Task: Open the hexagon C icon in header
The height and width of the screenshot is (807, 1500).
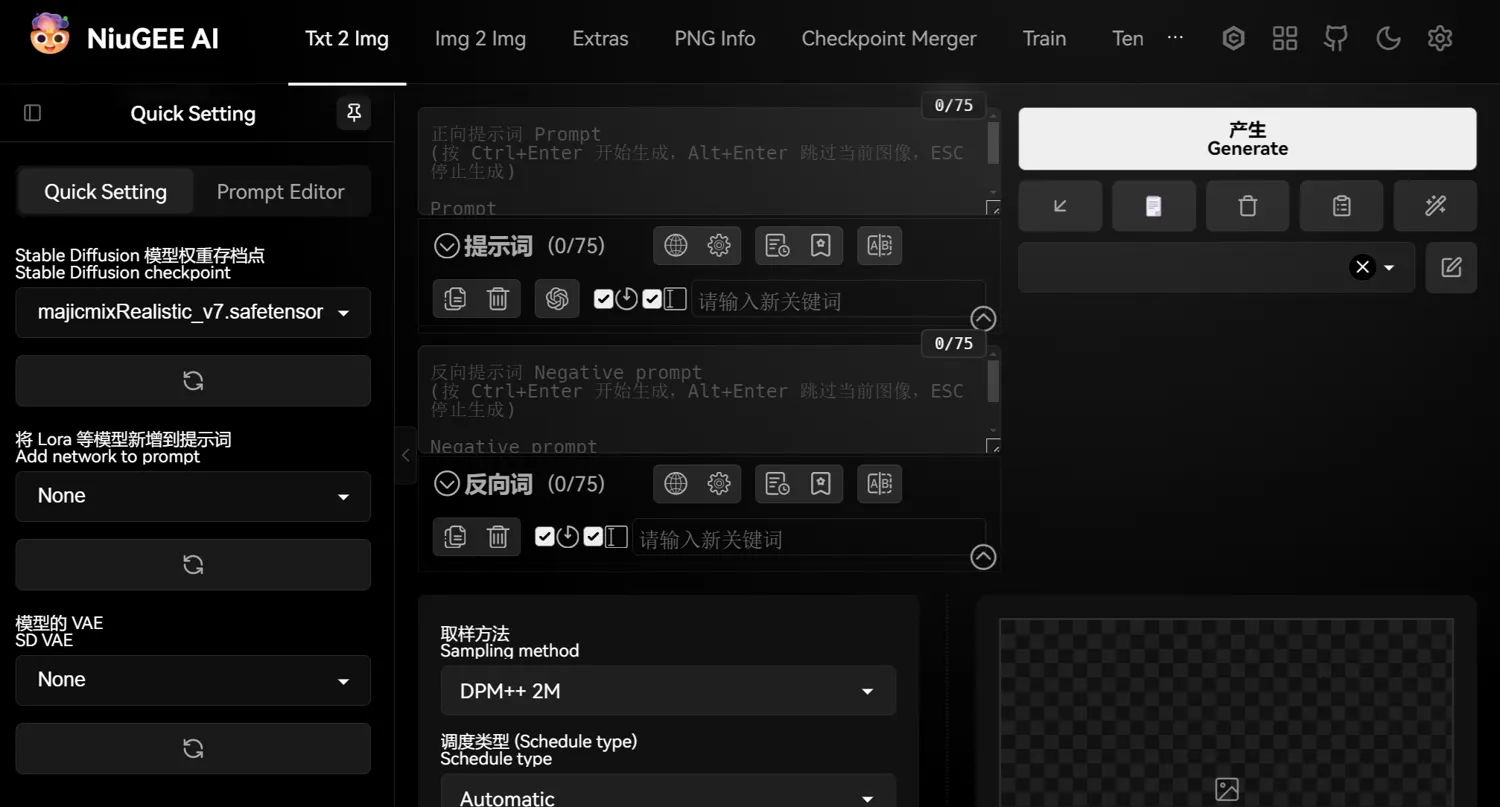Action: point(1234,38)
